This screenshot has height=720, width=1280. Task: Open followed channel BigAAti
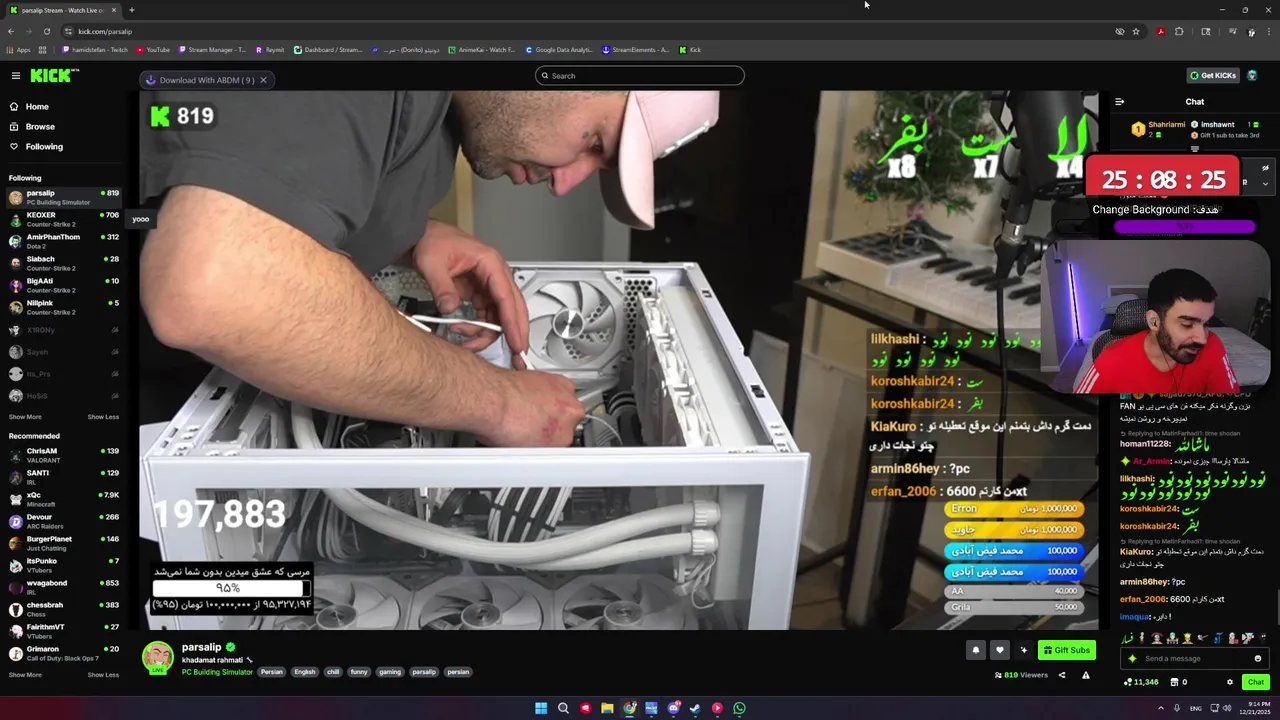(x=62, y=285)
